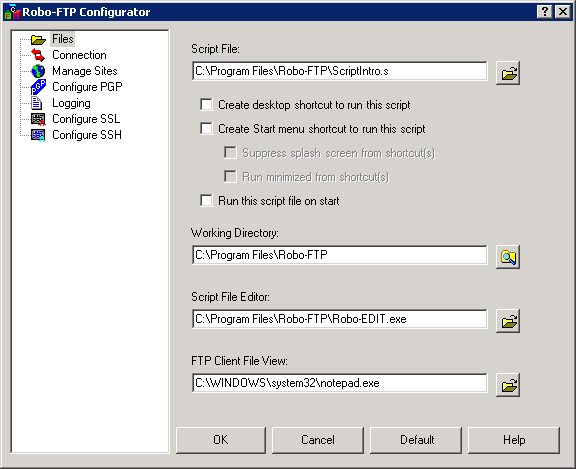Open the Logging settings page
576x469 pixels.
pos(71,103)
